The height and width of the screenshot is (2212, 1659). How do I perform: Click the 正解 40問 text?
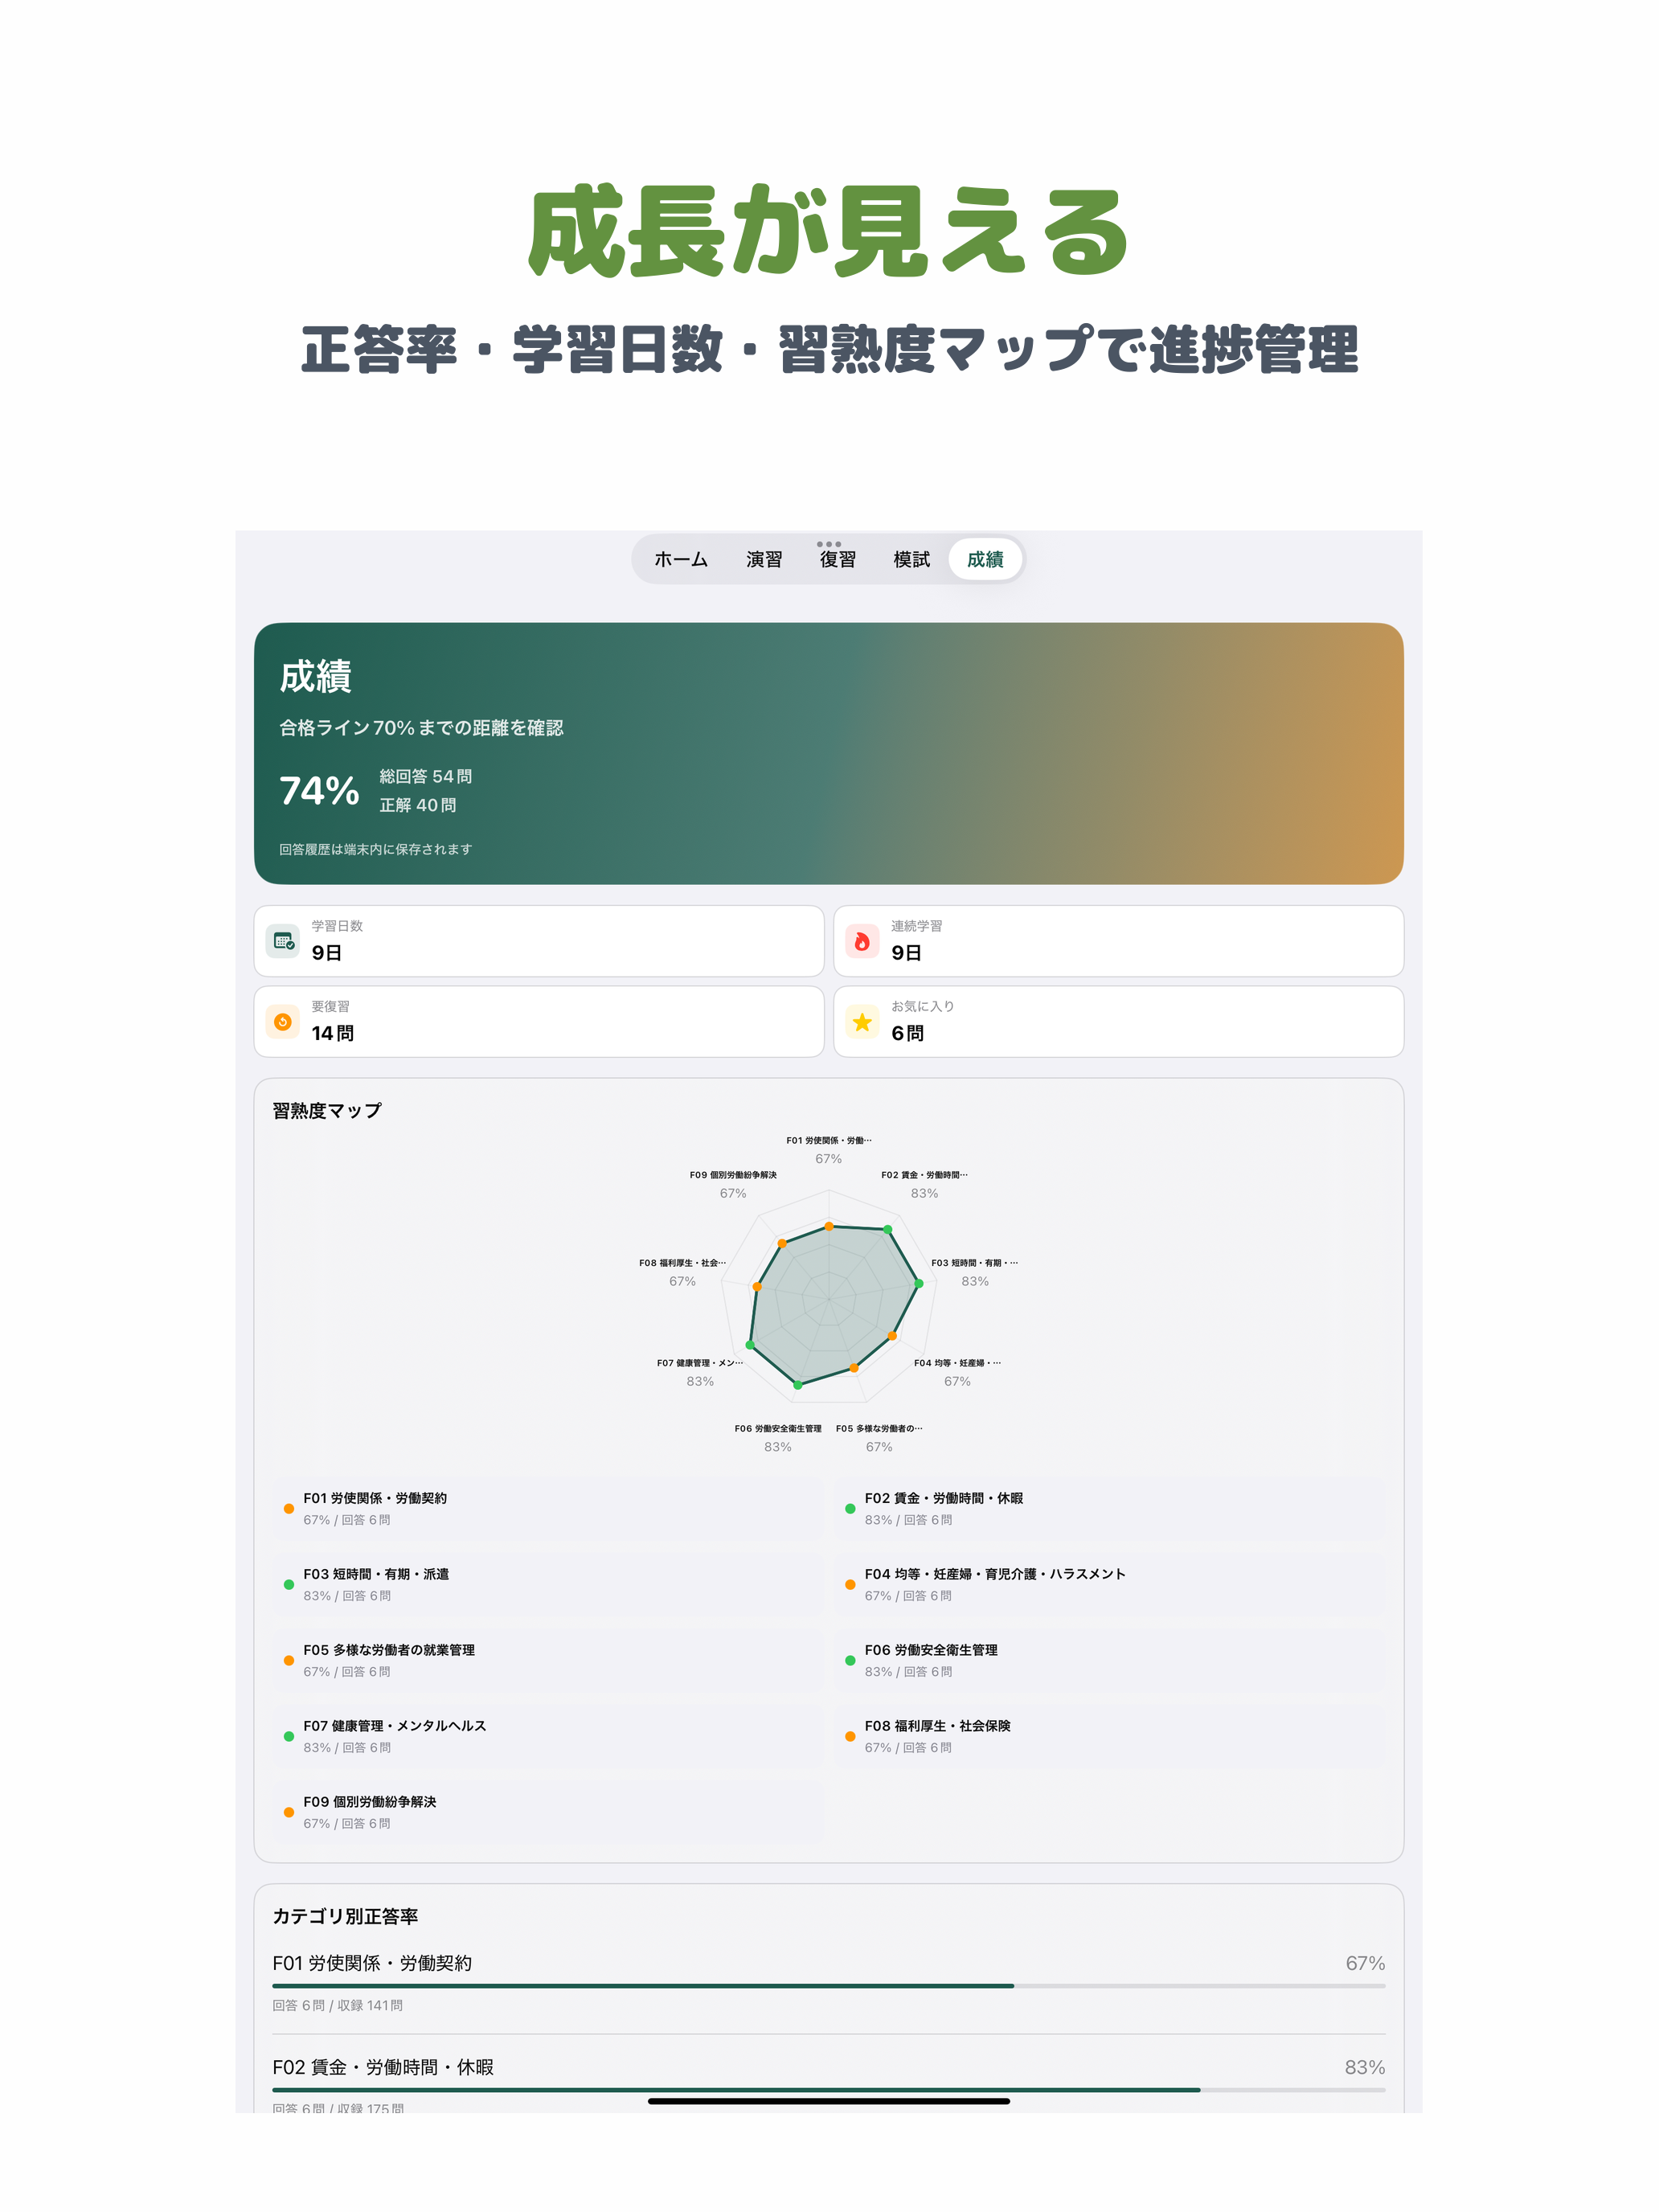(417, 805)
